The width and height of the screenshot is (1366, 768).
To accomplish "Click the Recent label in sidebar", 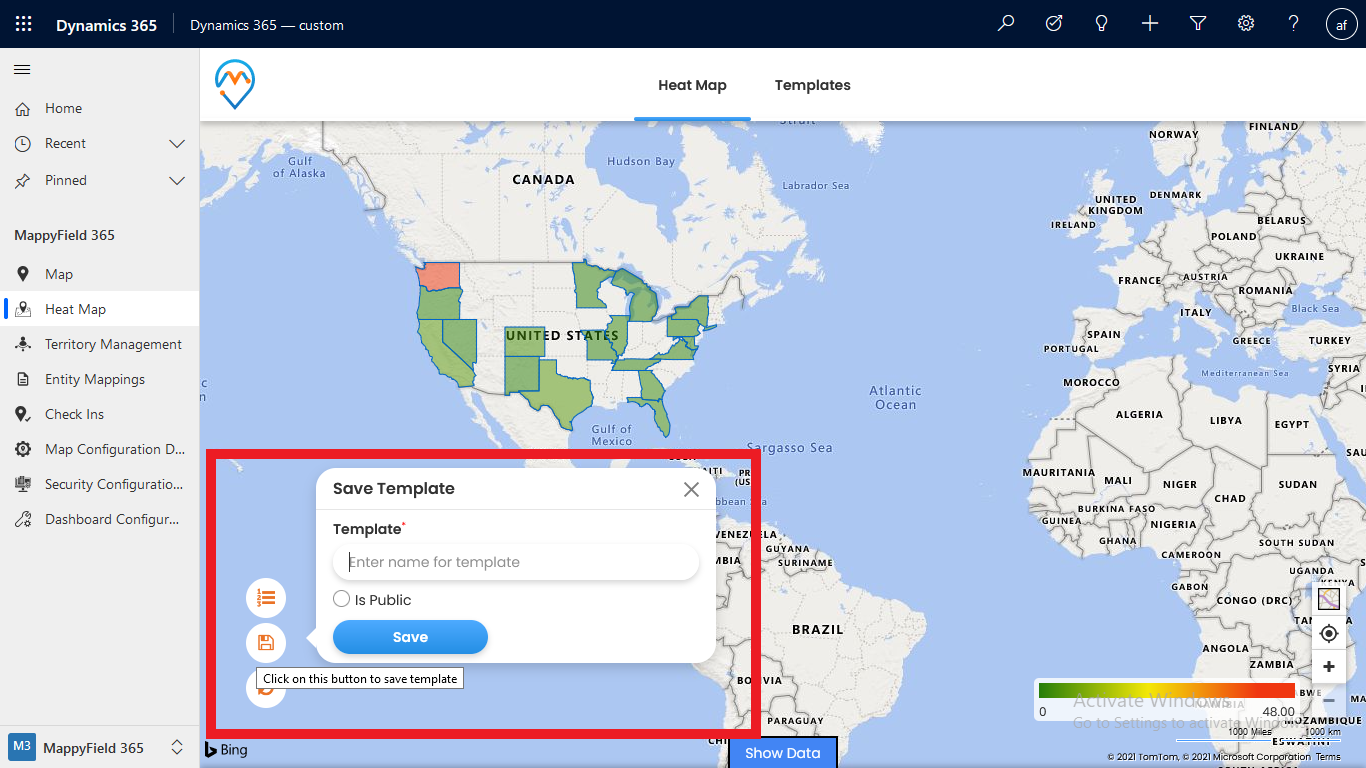I will [66, 143].
